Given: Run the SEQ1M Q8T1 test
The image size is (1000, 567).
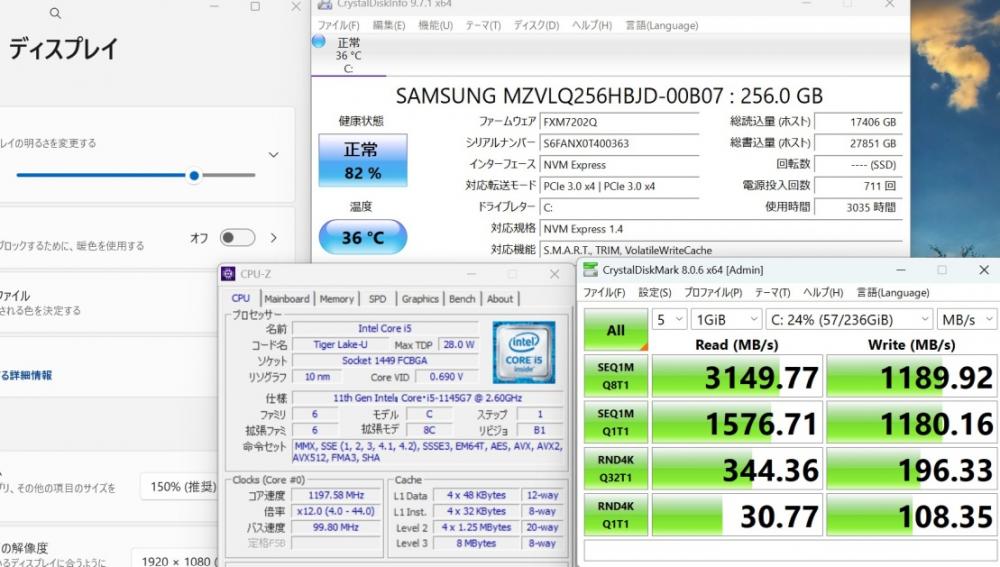Looking at the screenshot, I should pyautogui.click(x=616, y=376).
